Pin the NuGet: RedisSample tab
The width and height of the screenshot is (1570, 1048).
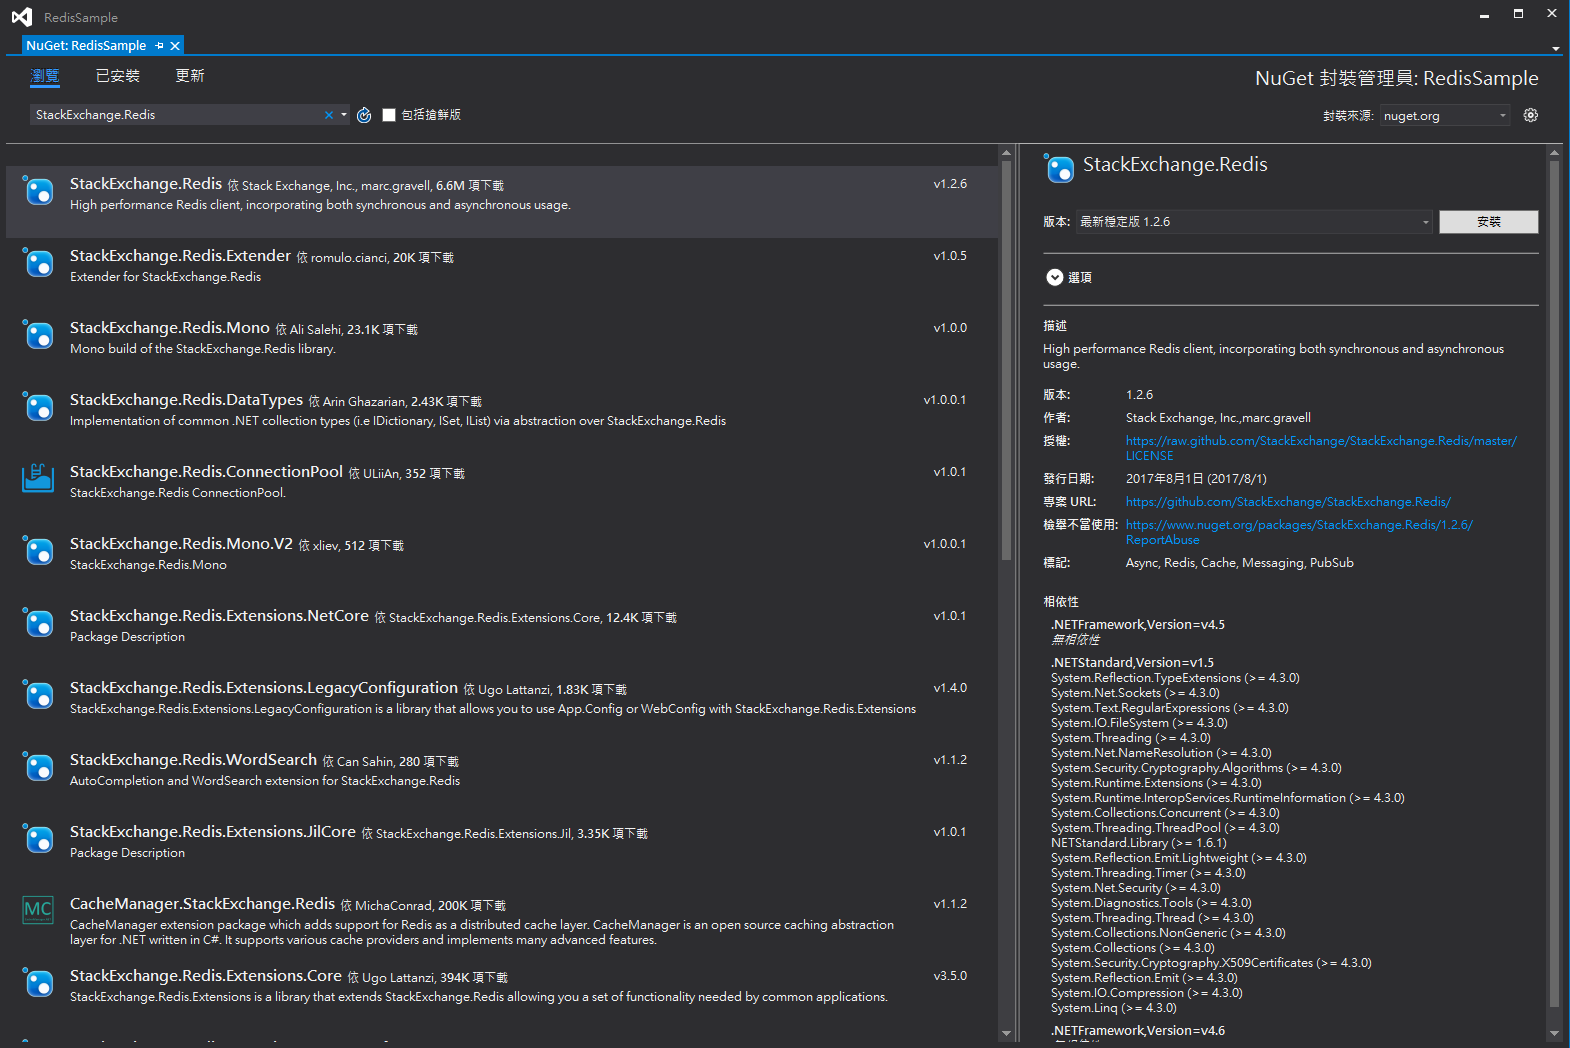click(x=160, y=45)
